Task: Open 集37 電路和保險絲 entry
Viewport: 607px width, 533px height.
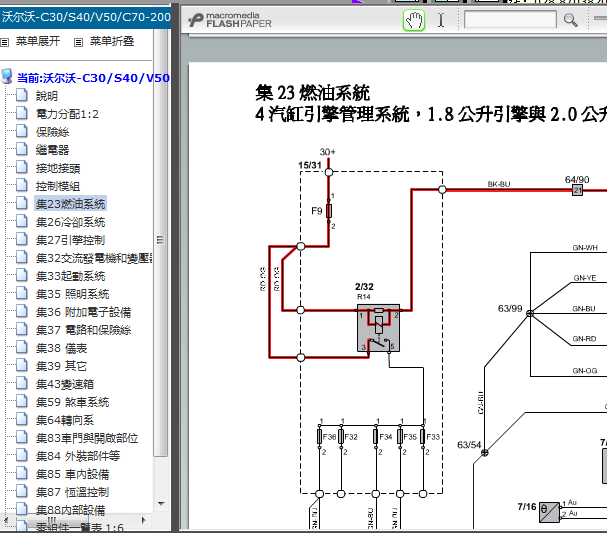Action: [x=83, y=330]
